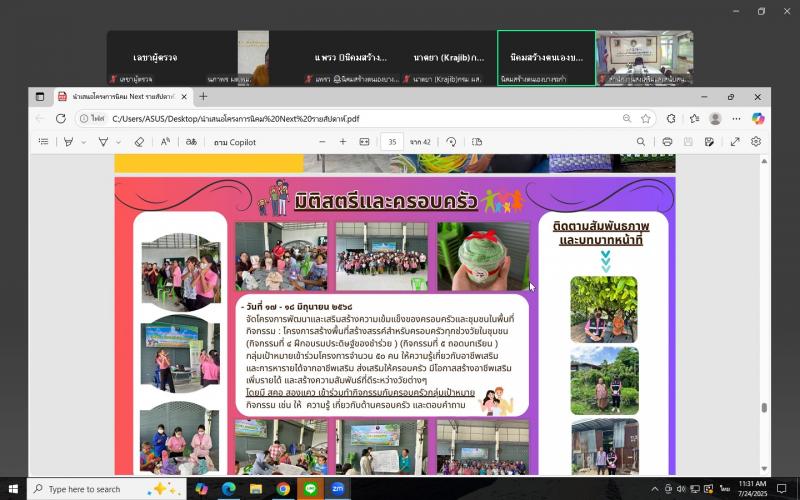Click the zoom magnifier in the address bar
This screenshot has width=800, height=500.
[x=627, y=118]
